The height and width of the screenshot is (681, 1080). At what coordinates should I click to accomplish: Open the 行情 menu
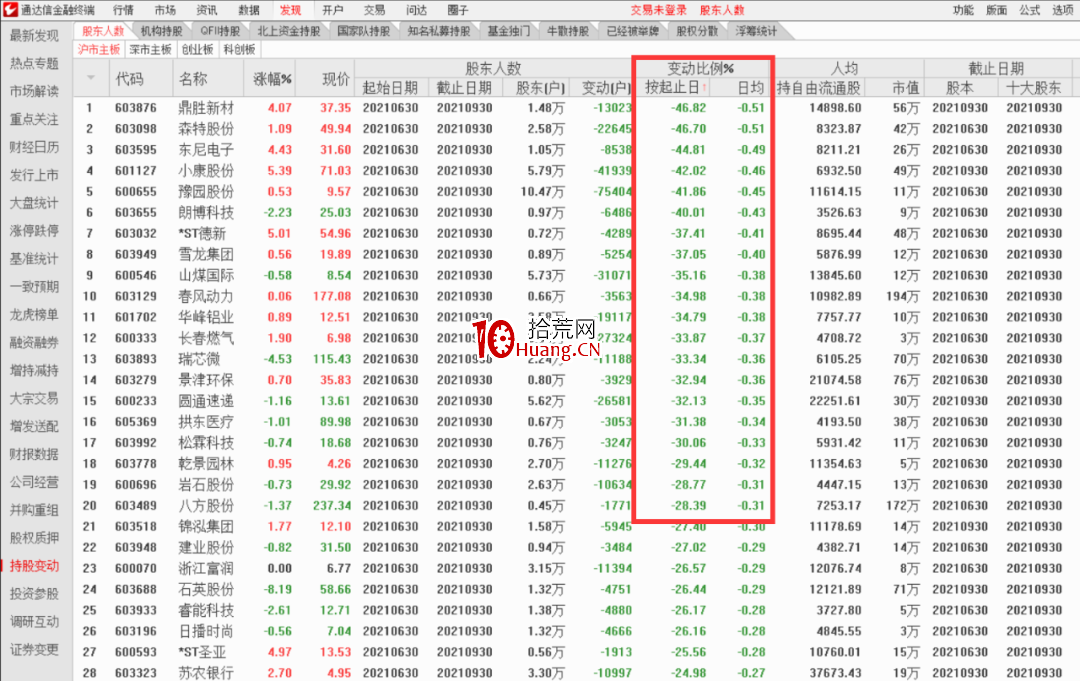[123, 10]
